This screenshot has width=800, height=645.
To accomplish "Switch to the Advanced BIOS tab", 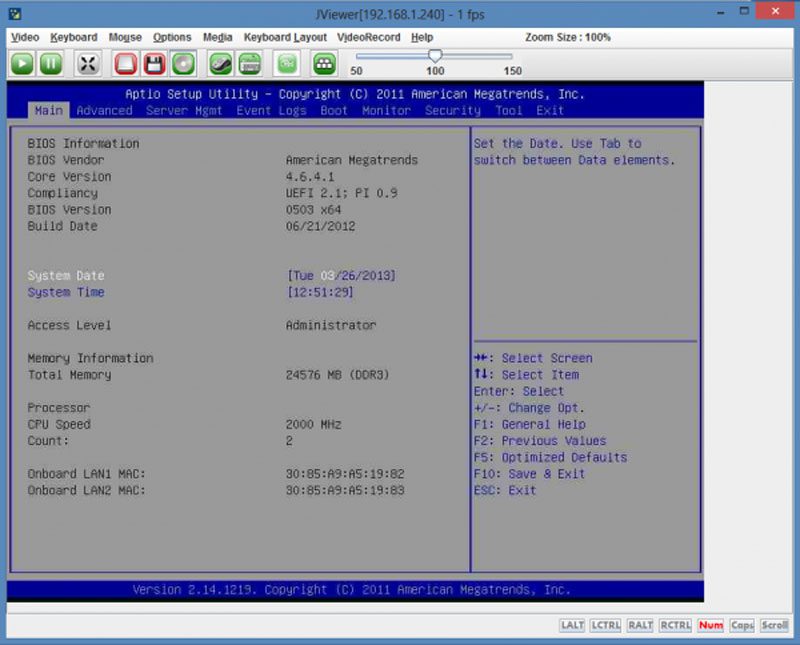I will [x=104, y=110].
